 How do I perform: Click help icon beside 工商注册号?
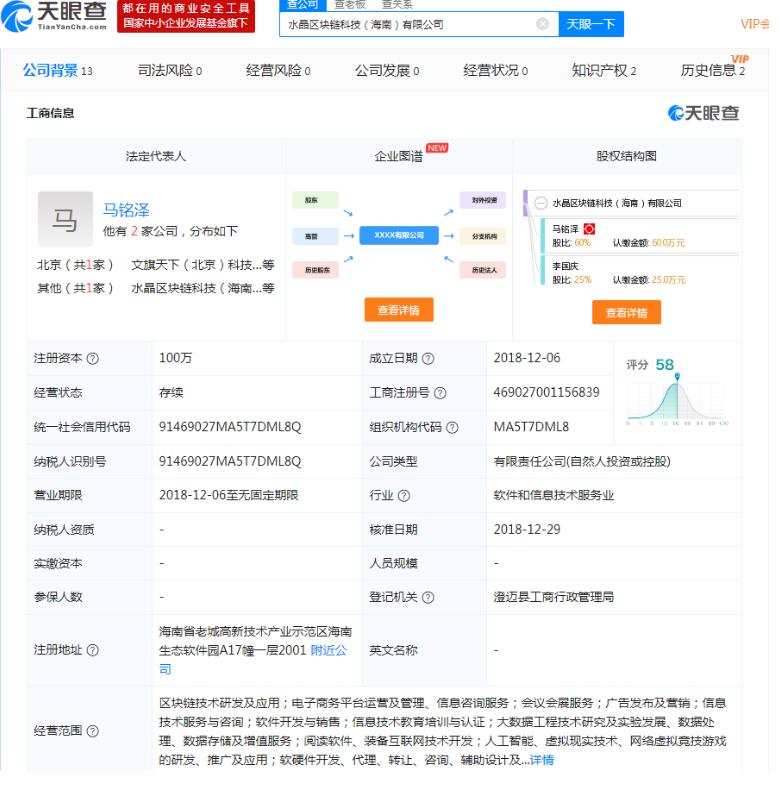point(440,393)
